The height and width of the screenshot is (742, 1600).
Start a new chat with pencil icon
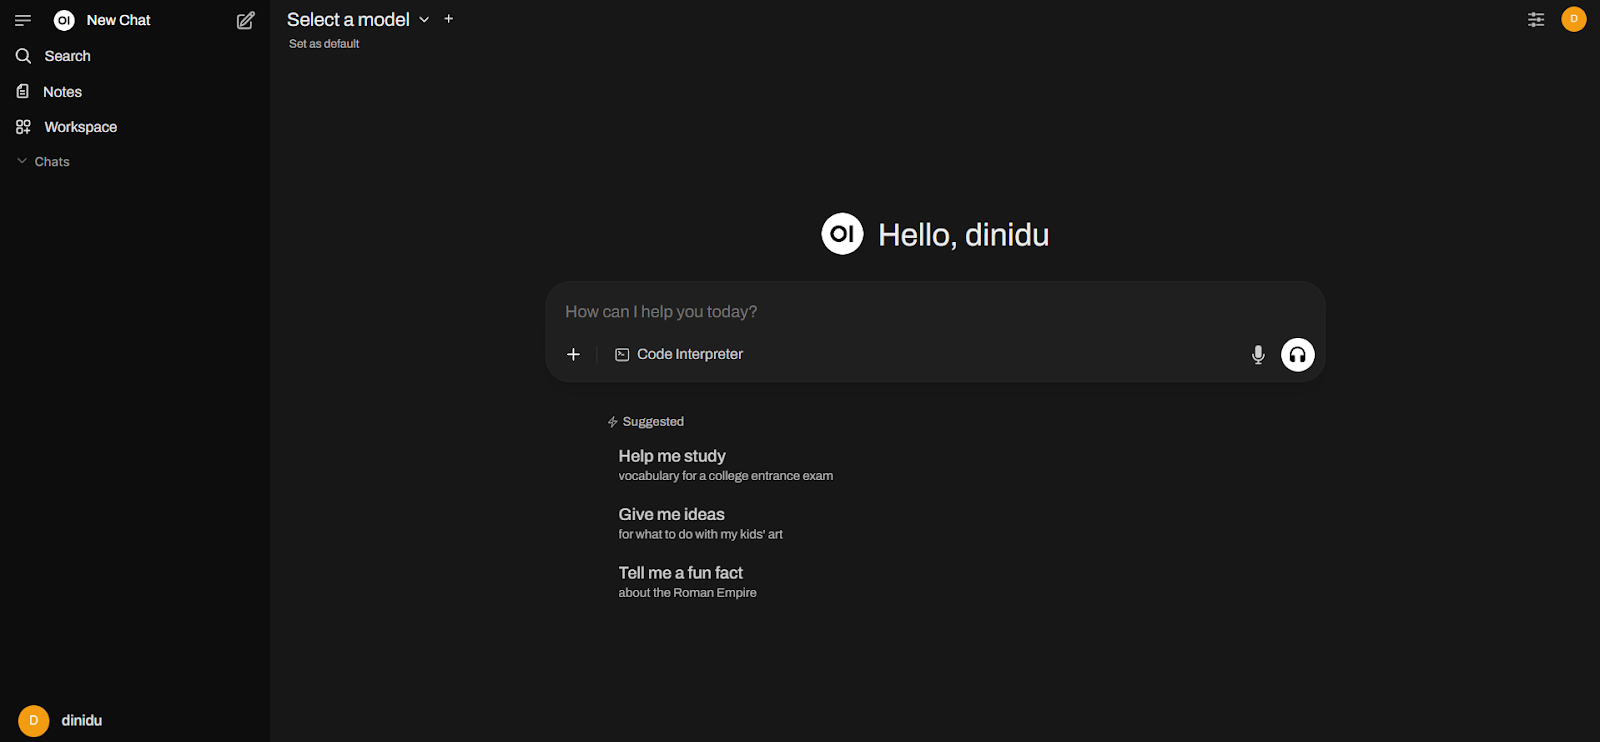click(245, 20)
